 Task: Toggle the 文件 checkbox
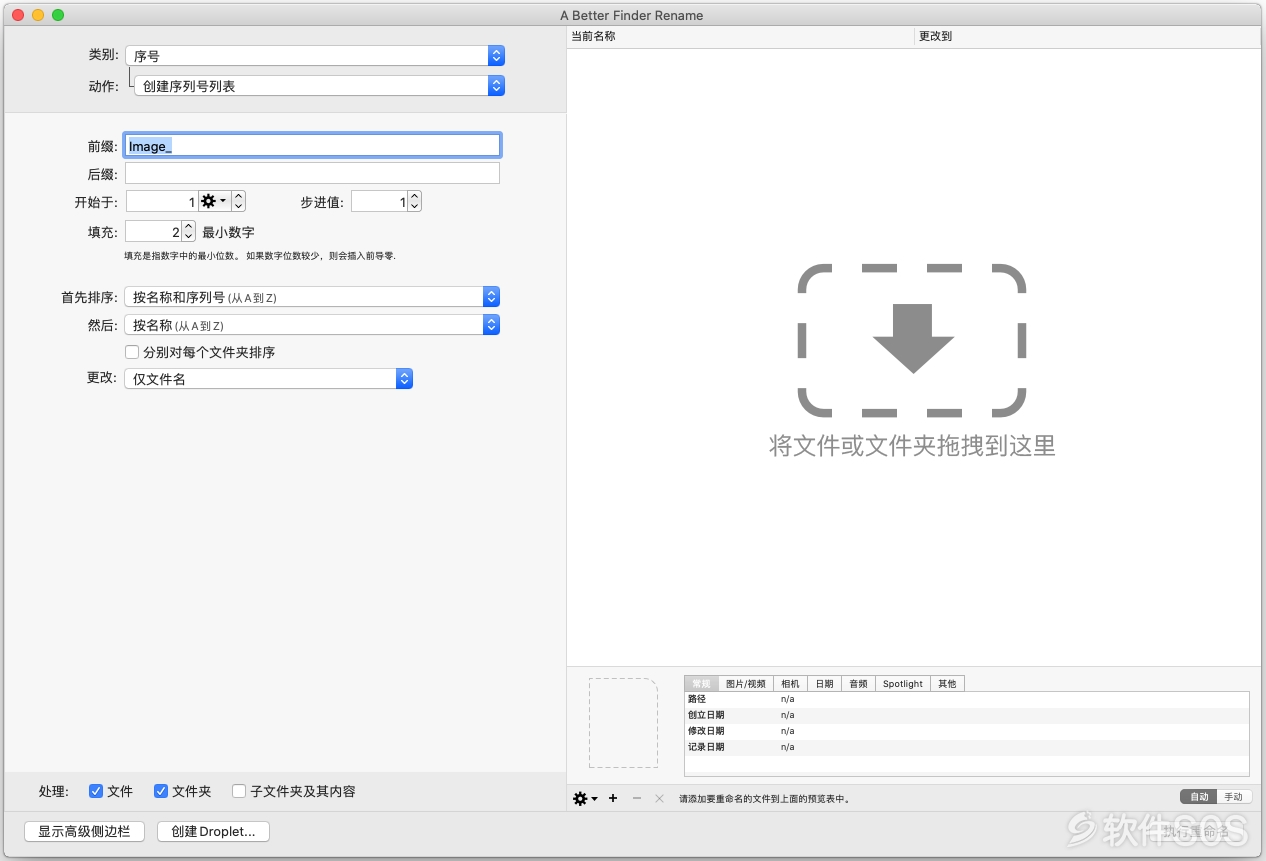[96, 791]
